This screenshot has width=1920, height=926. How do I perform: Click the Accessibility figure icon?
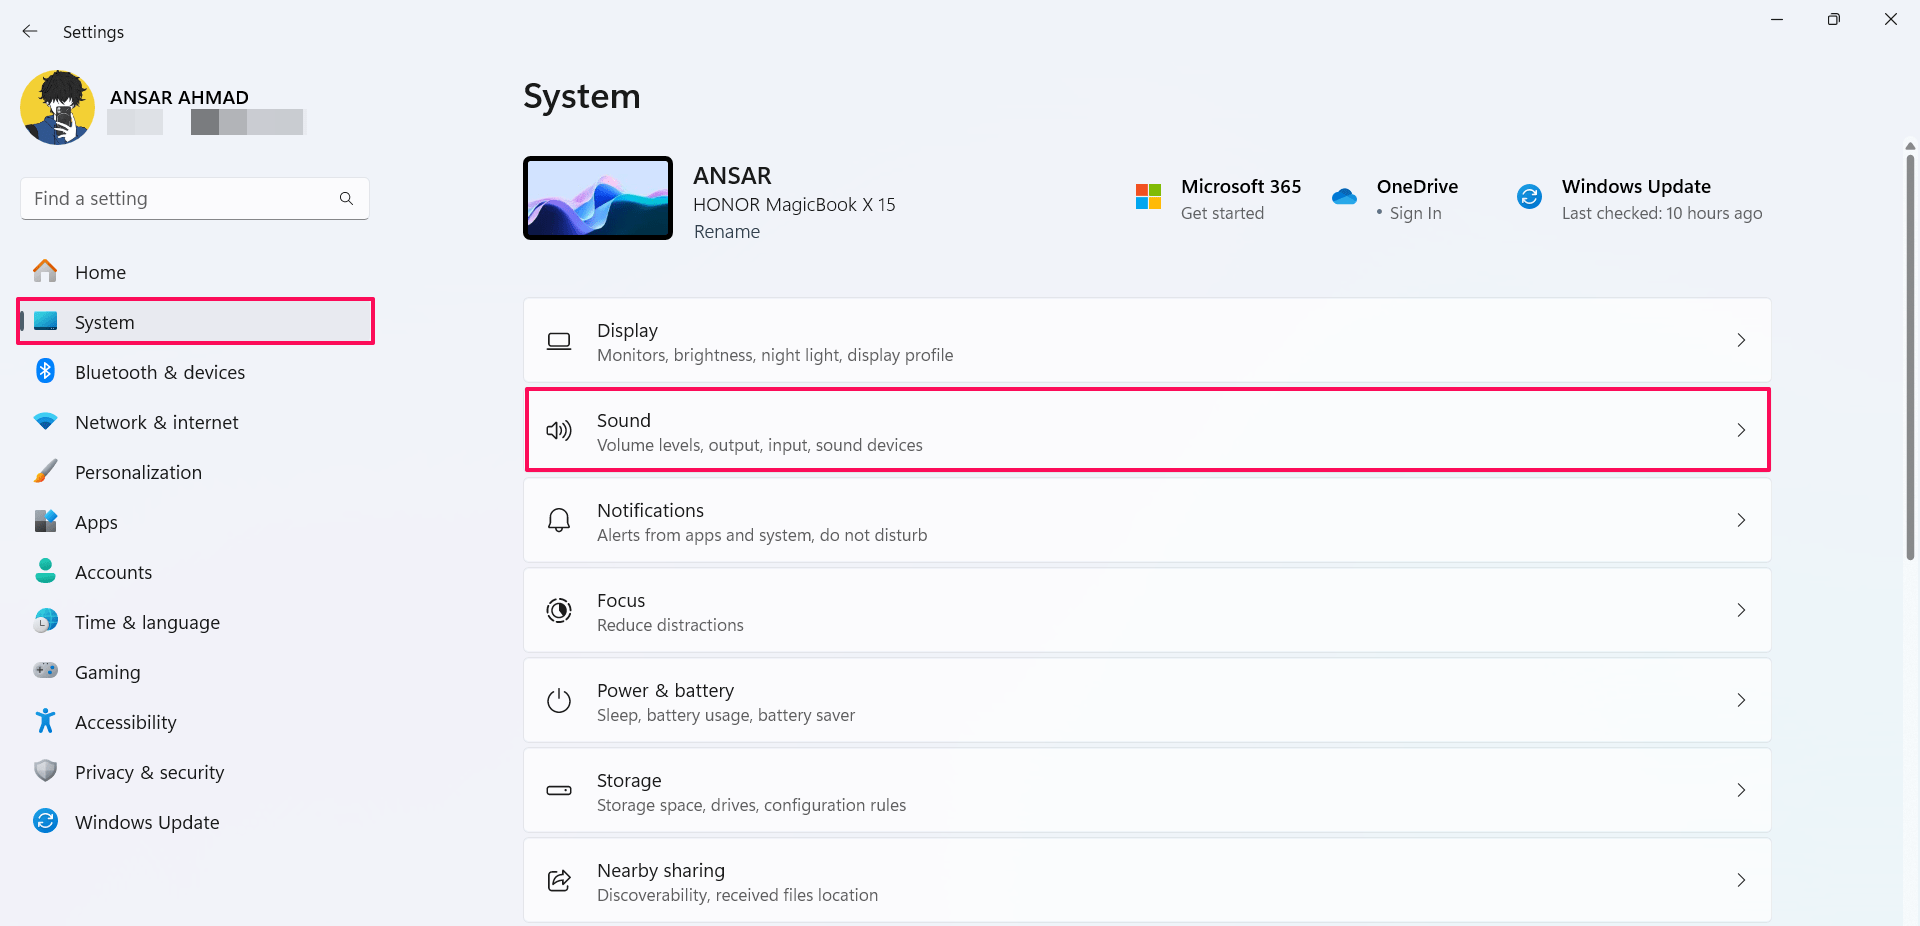point(45,721)
